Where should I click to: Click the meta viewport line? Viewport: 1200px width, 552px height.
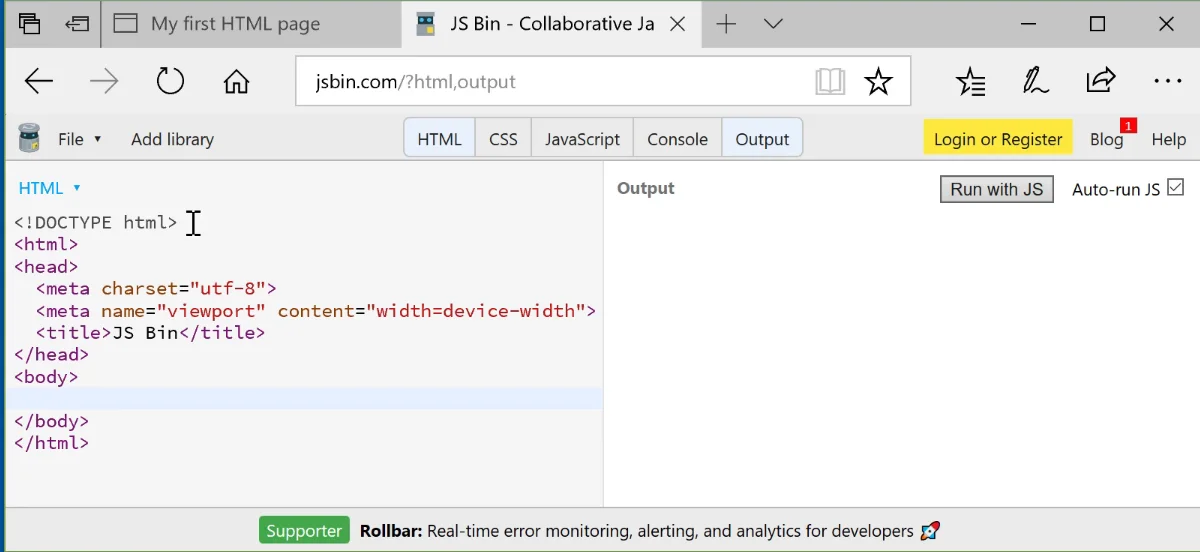315,310
